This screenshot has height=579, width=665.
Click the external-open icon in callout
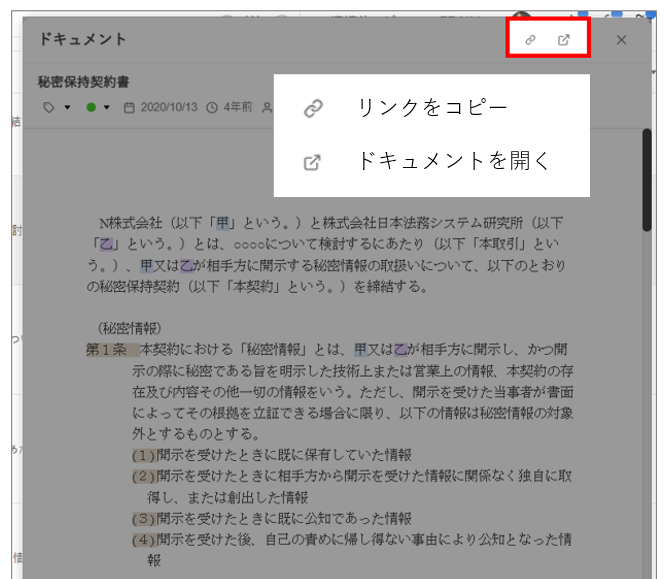coord(312,162)
